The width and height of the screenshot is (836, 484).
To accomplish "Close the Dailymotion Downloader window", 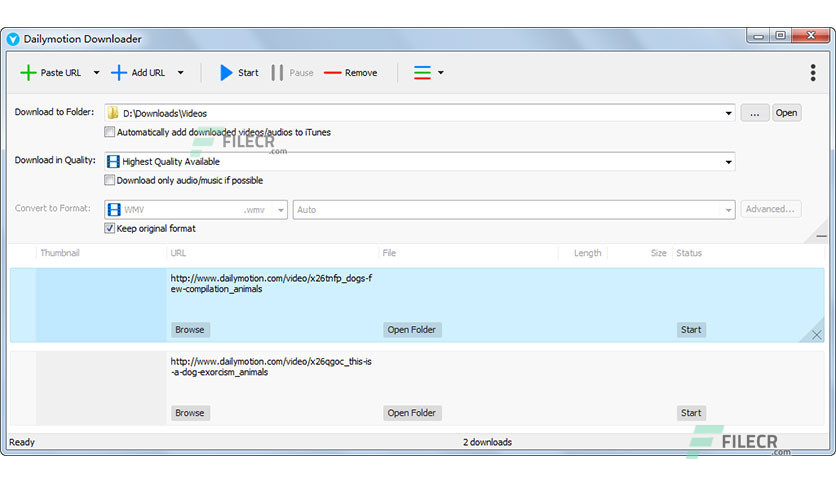I will coord(811,36).
